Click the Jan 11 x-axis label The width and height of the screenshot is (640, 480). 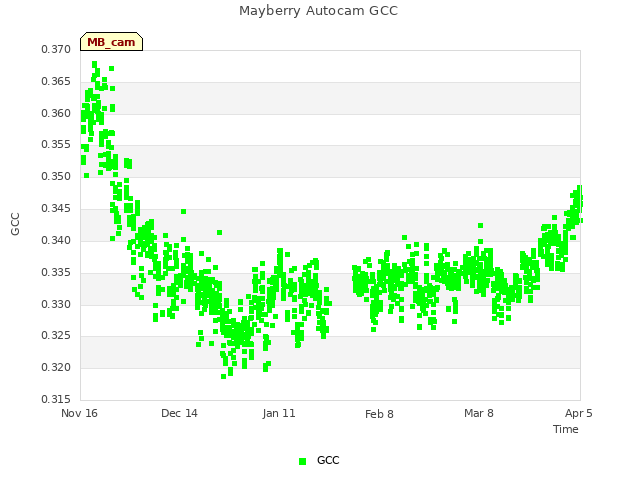(279, 413)
